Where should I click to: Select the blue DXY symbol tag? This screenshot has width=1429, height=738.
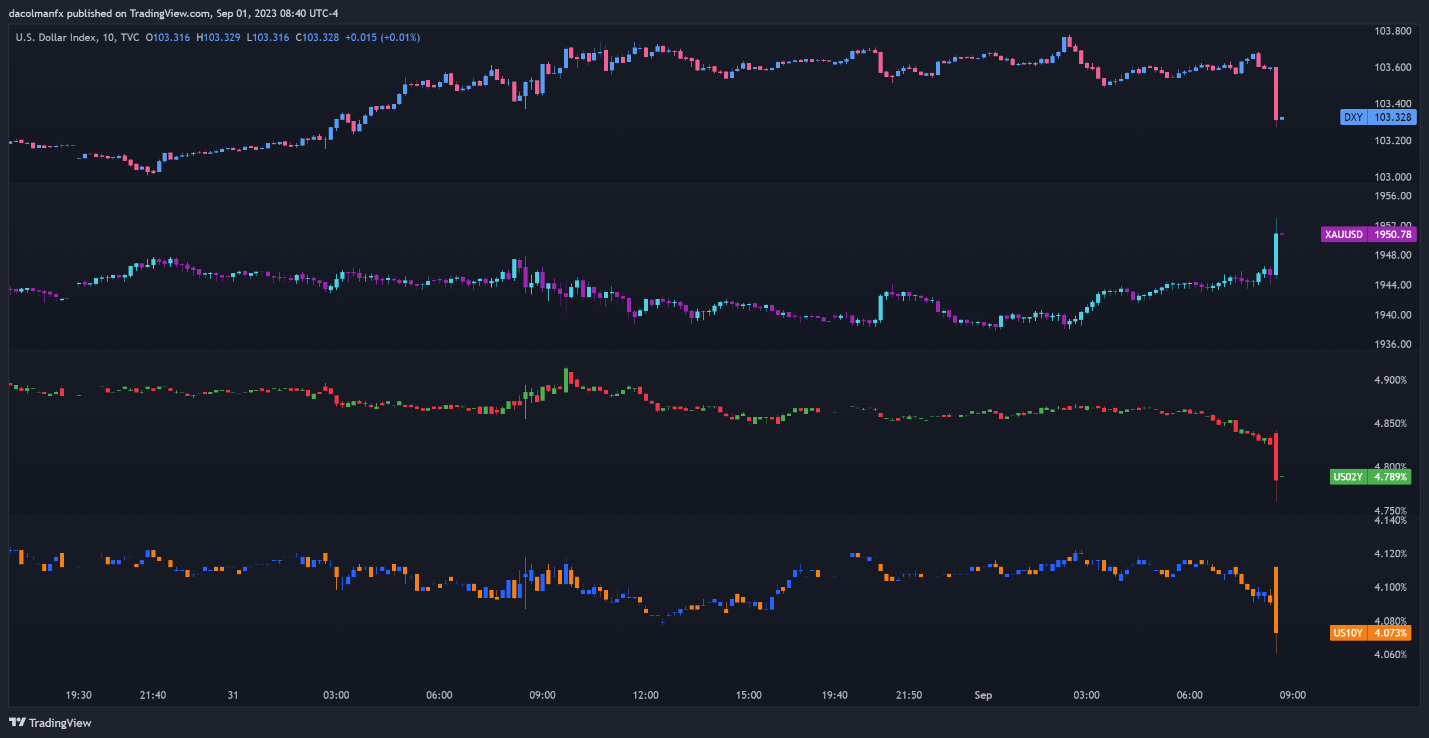coord(1353,117)
